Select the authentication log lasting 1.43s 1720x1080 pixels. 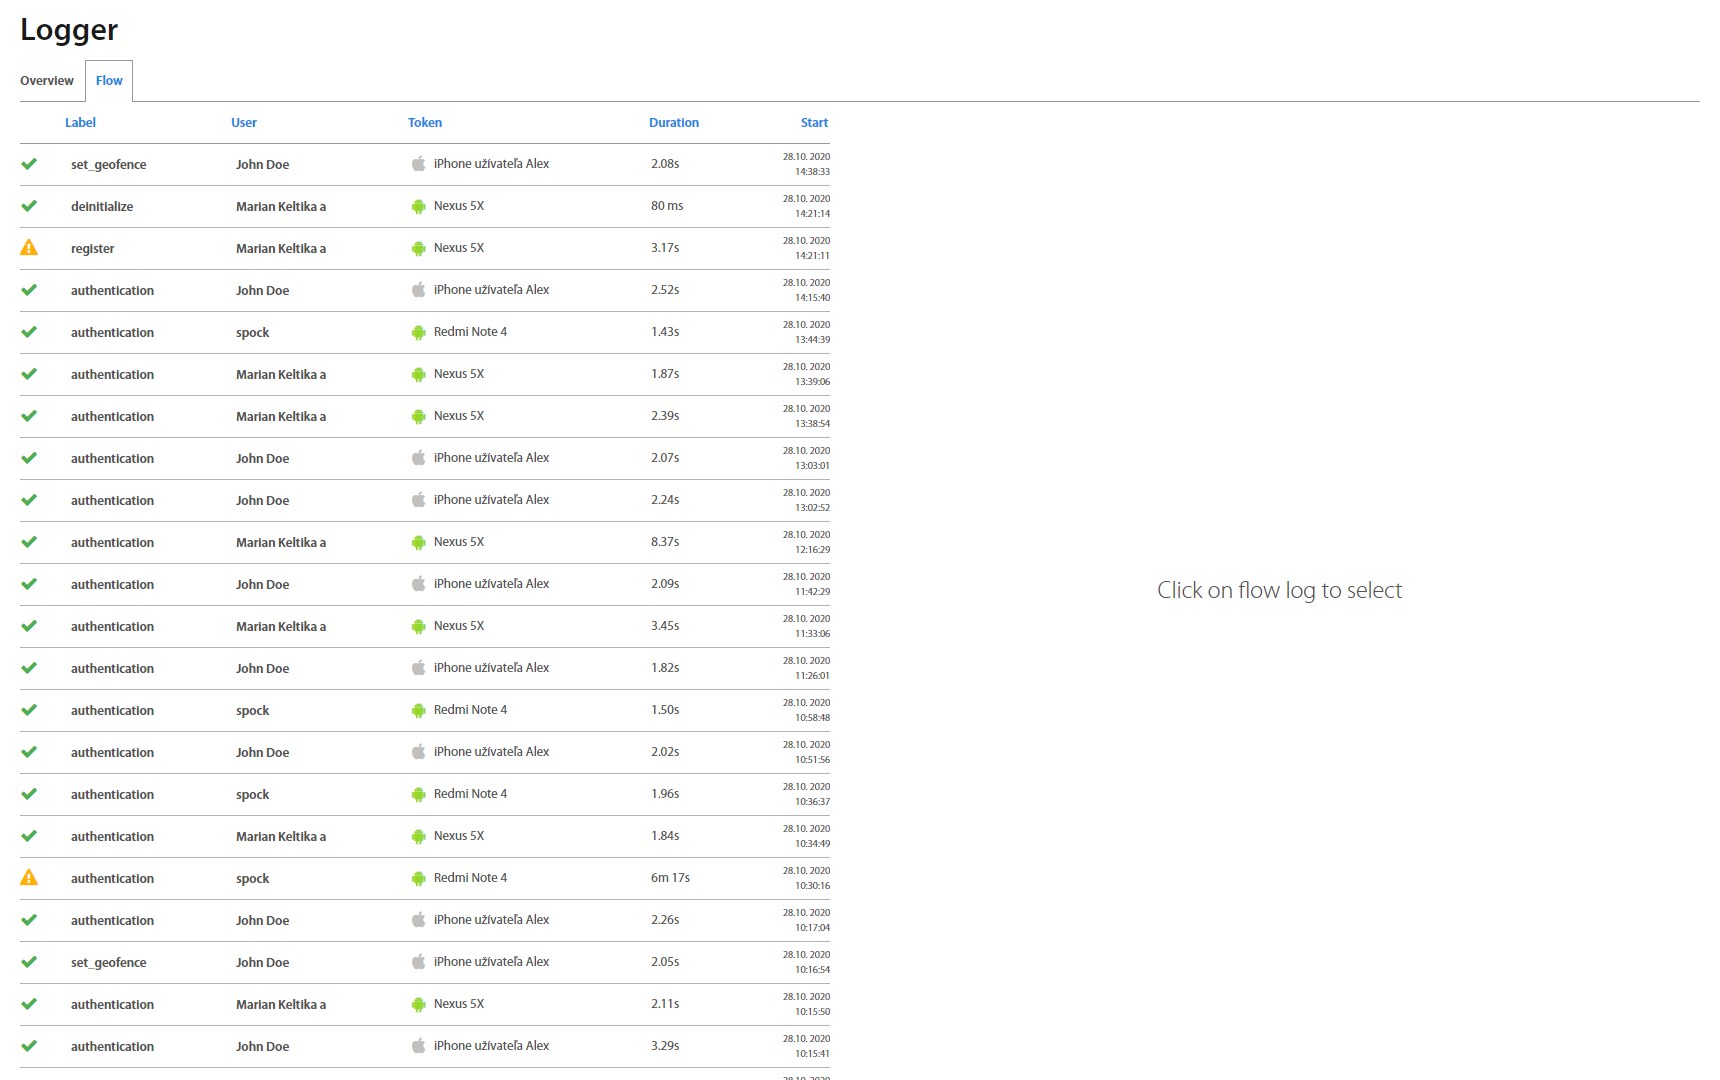coord(112,333)
